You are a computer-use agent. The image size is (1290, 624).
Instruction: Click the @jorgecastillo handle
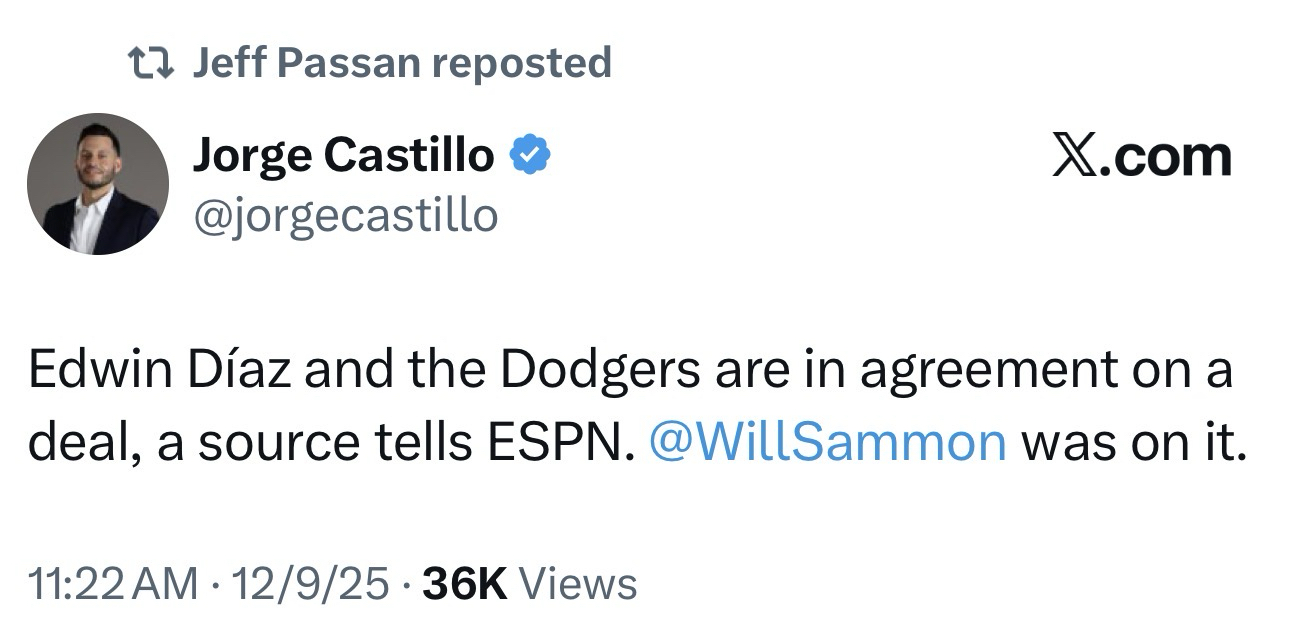(344, 213)
